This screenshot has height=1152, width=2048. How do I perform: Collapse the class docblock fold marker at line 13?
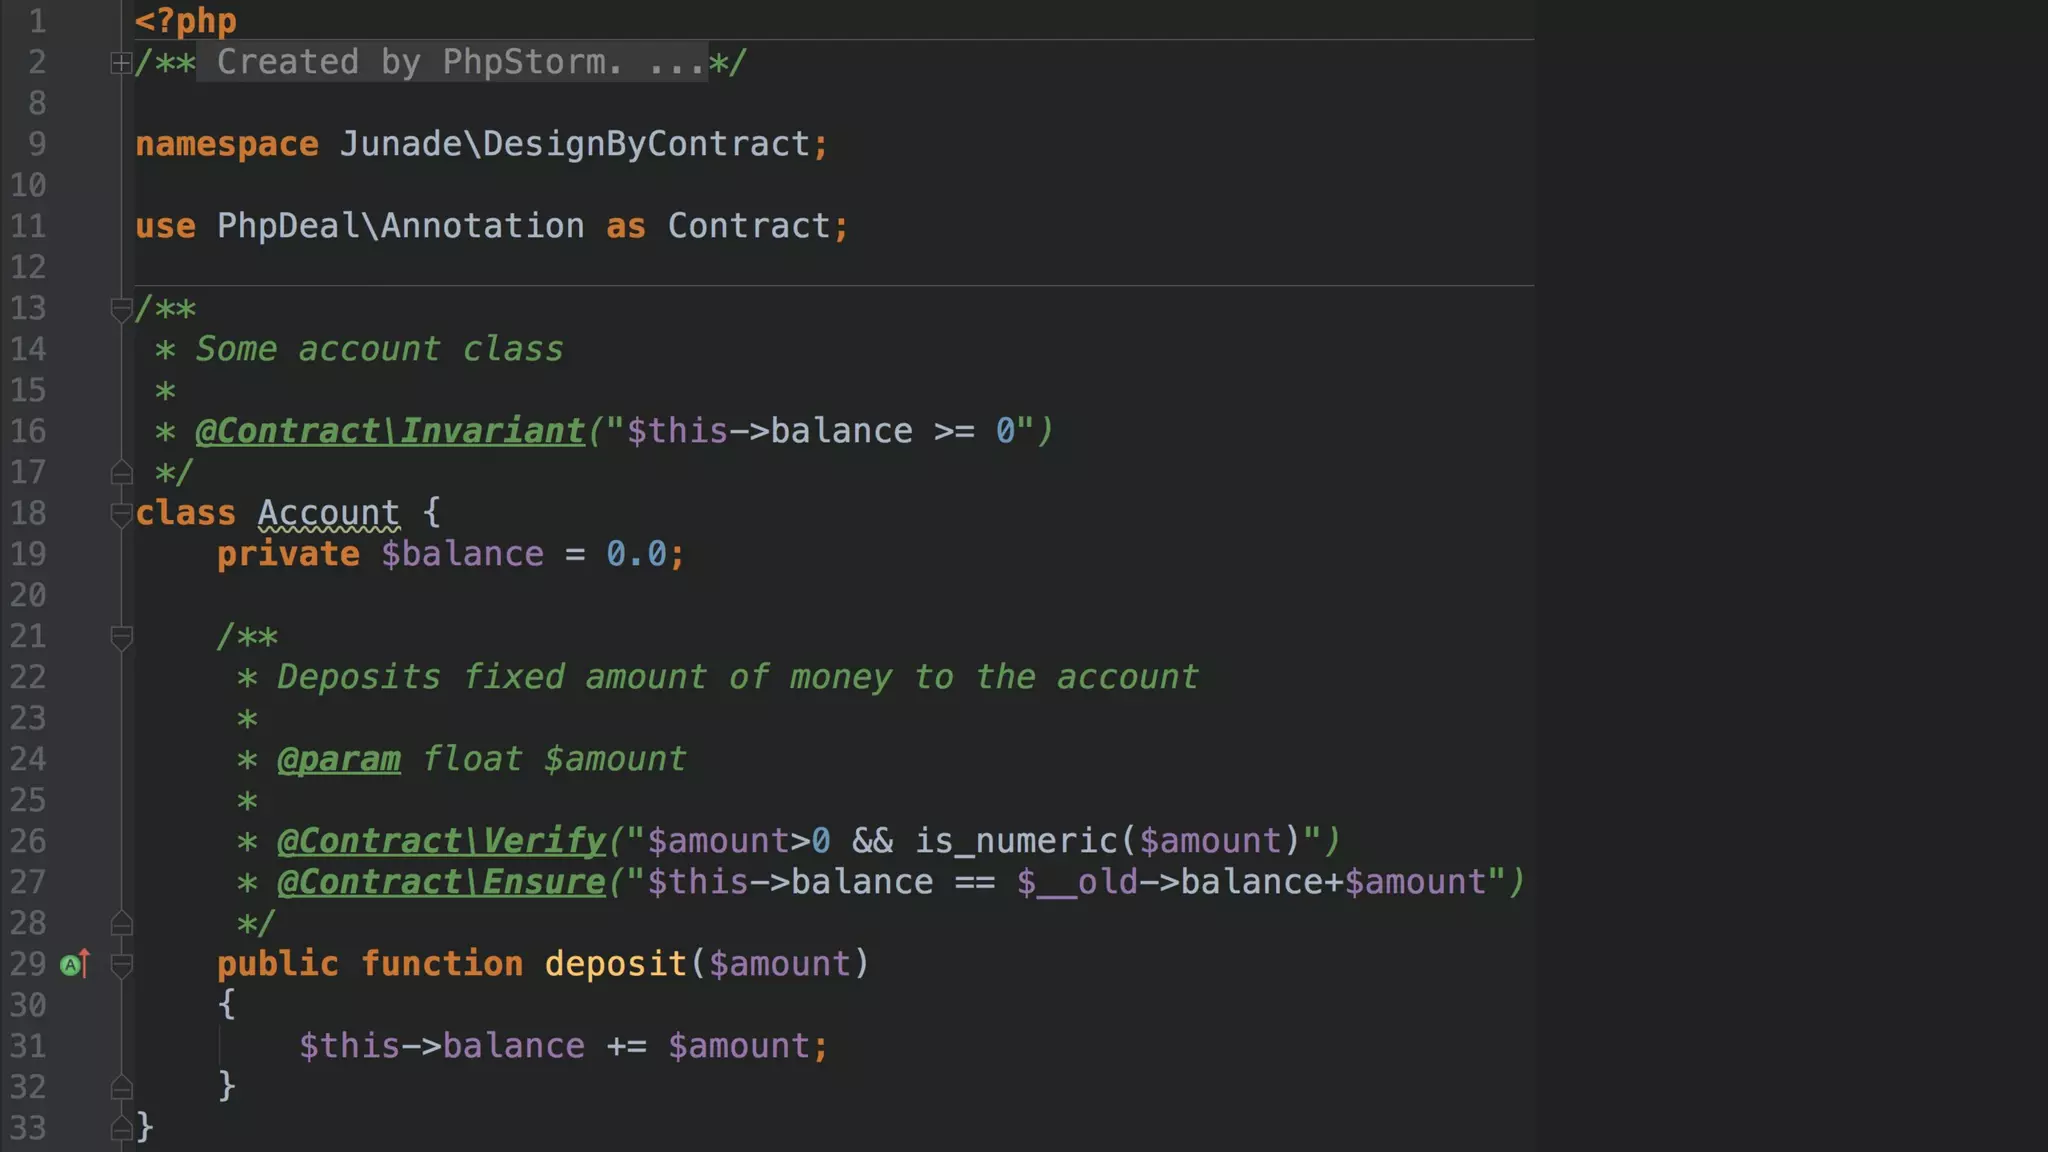pyautogui.click(x=121, y=309)
